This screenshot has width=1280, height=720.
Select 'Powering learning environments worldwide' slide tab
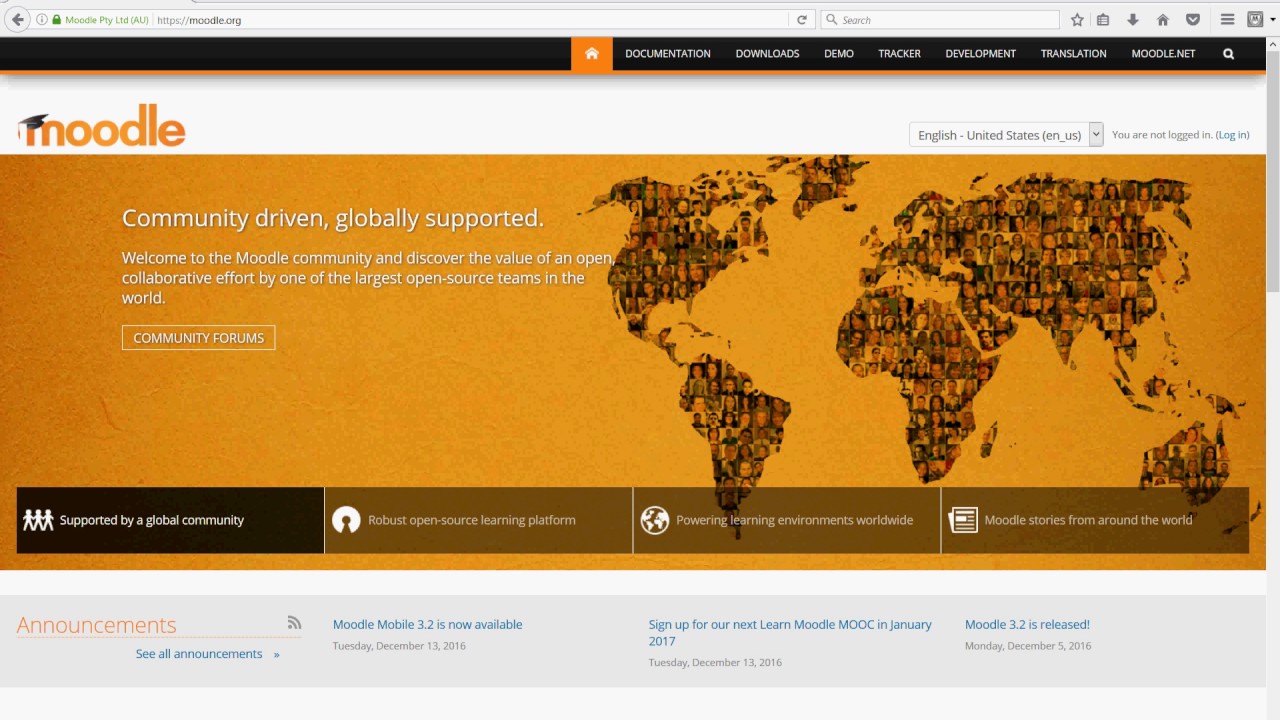[787, 520]
